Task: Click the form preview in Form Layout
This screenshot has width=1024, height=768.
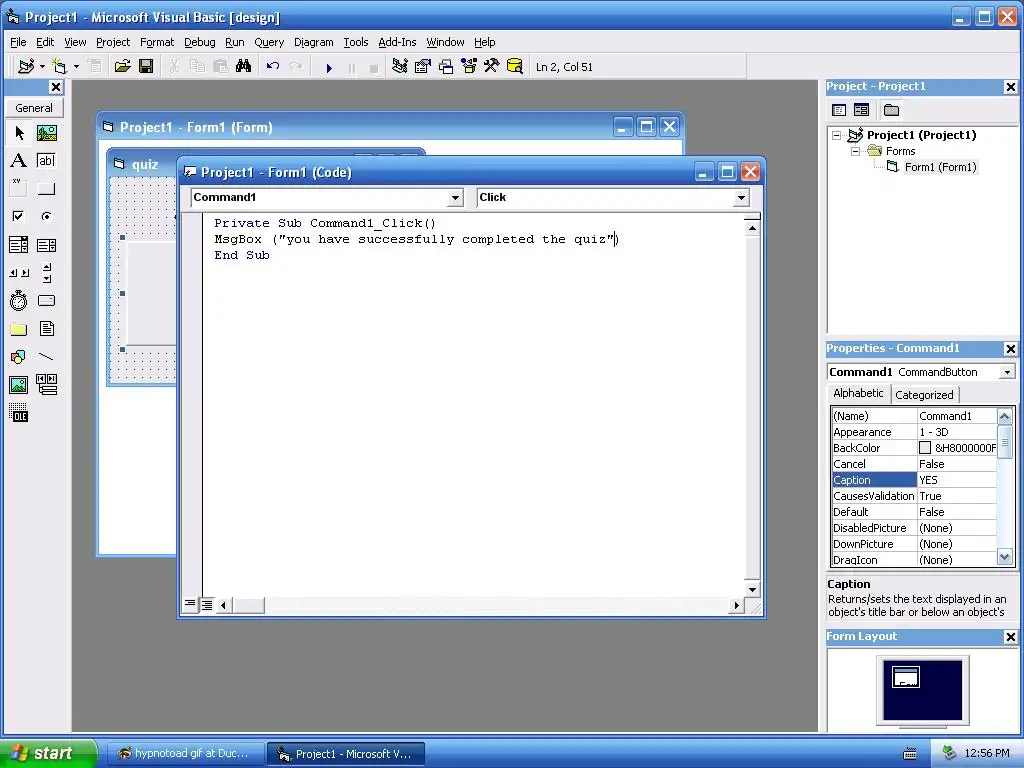Action: click(906, 677)
